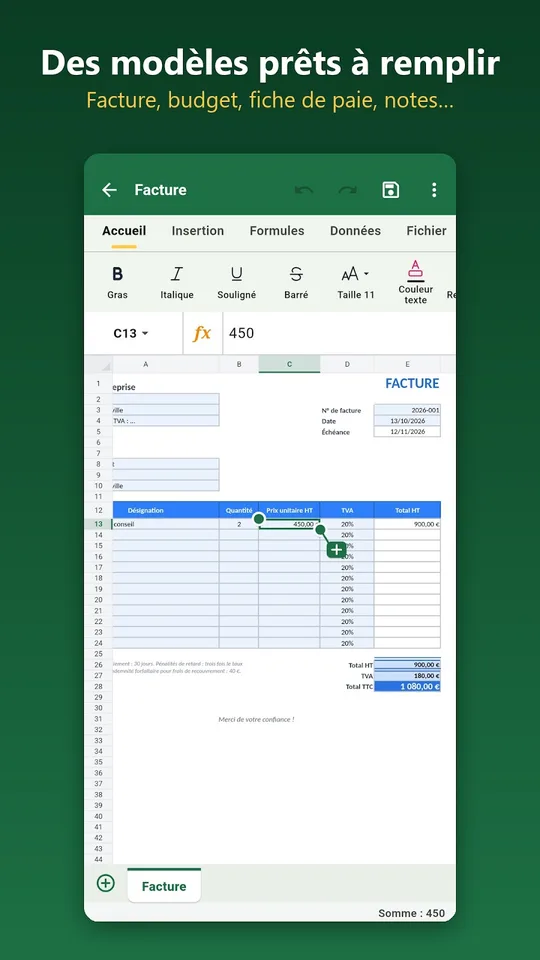Select row 28 header
This screenshot has width=540, height=960.
99,686
